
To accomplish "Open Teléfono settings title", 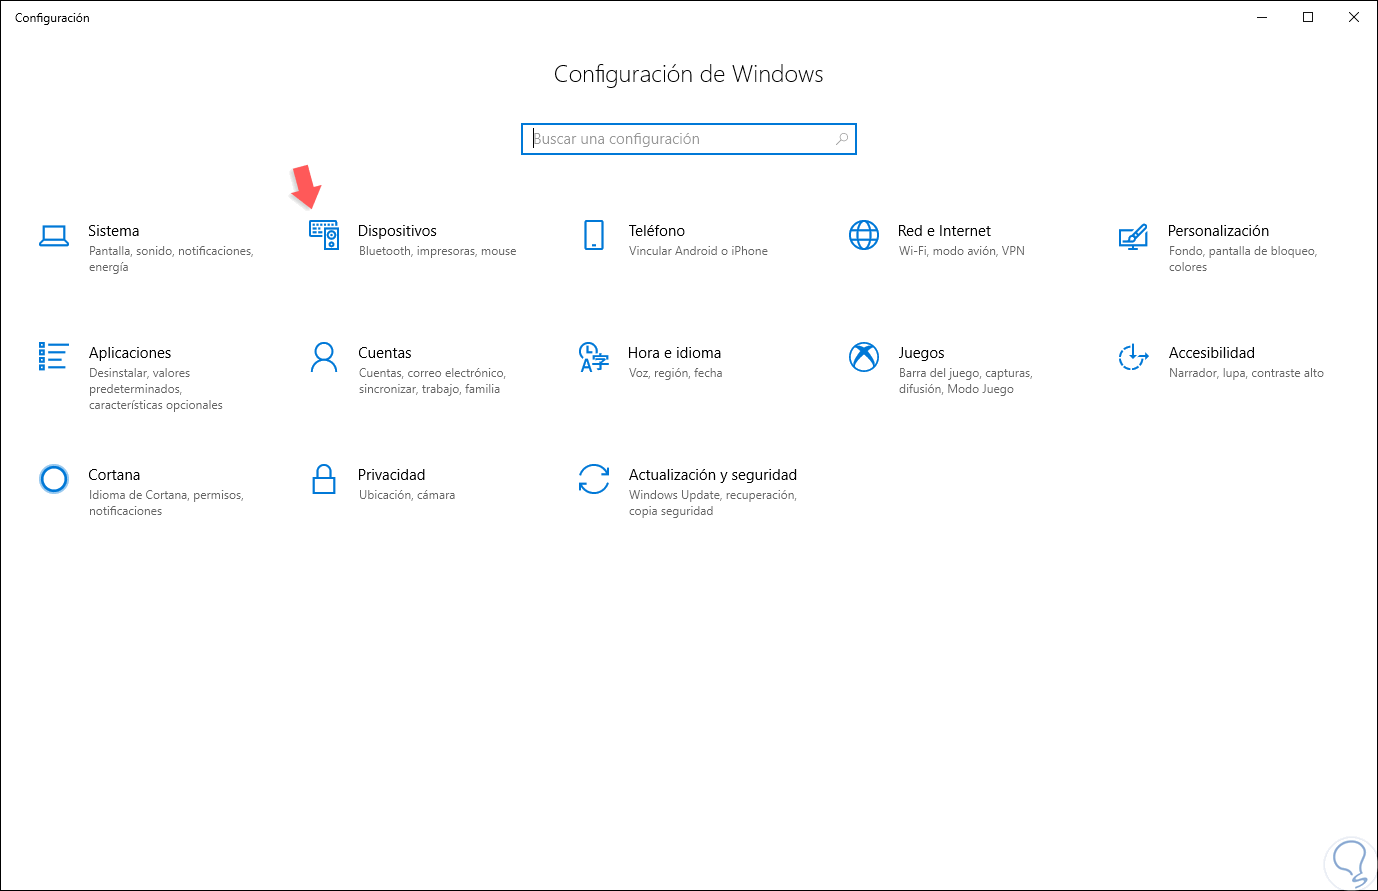I will pos(657,231).
